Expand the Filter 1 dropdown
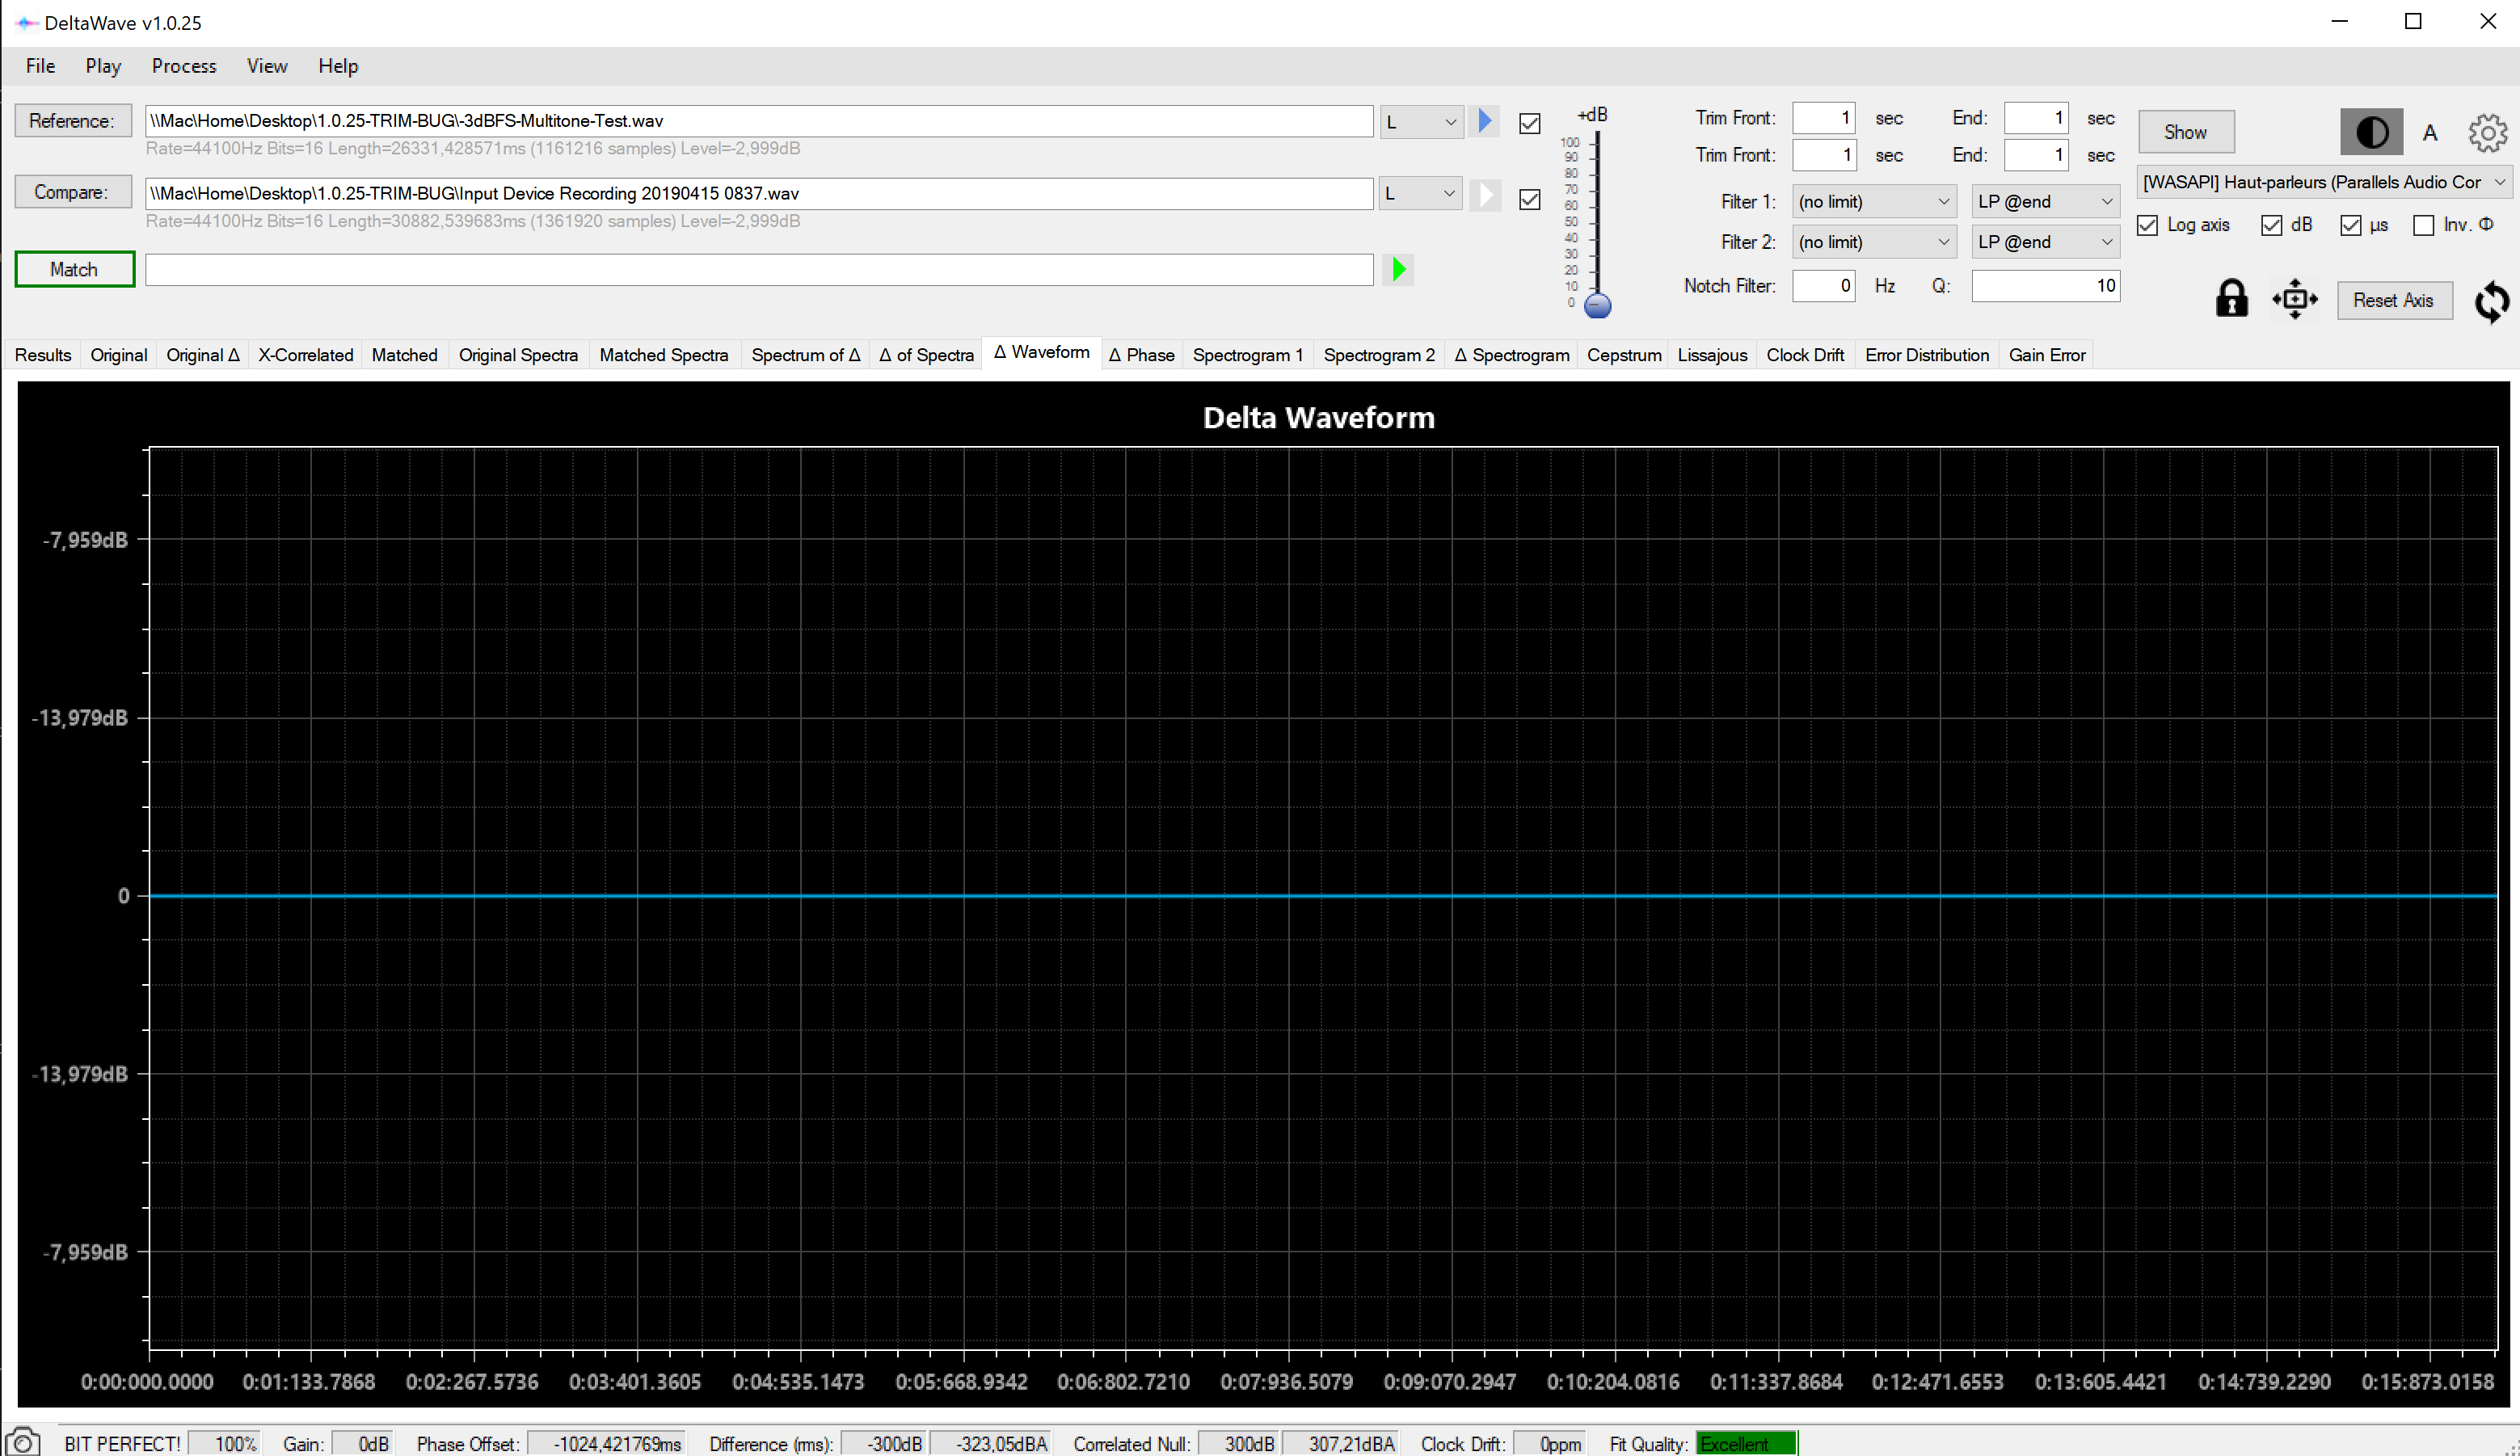The image size is (2520, 1456). [x=1872, y=201]
